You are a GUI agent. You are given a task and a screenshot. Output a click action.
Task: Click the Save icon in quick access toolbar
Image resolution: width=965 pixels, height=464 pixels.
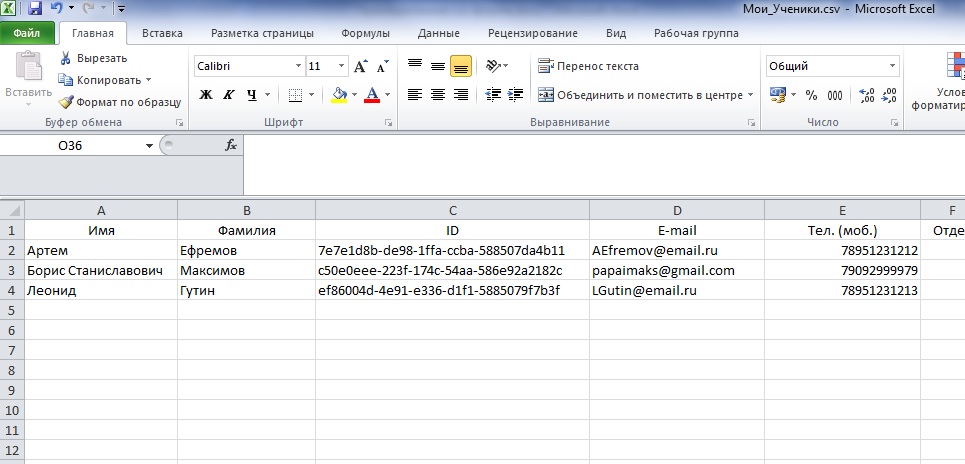35,8
